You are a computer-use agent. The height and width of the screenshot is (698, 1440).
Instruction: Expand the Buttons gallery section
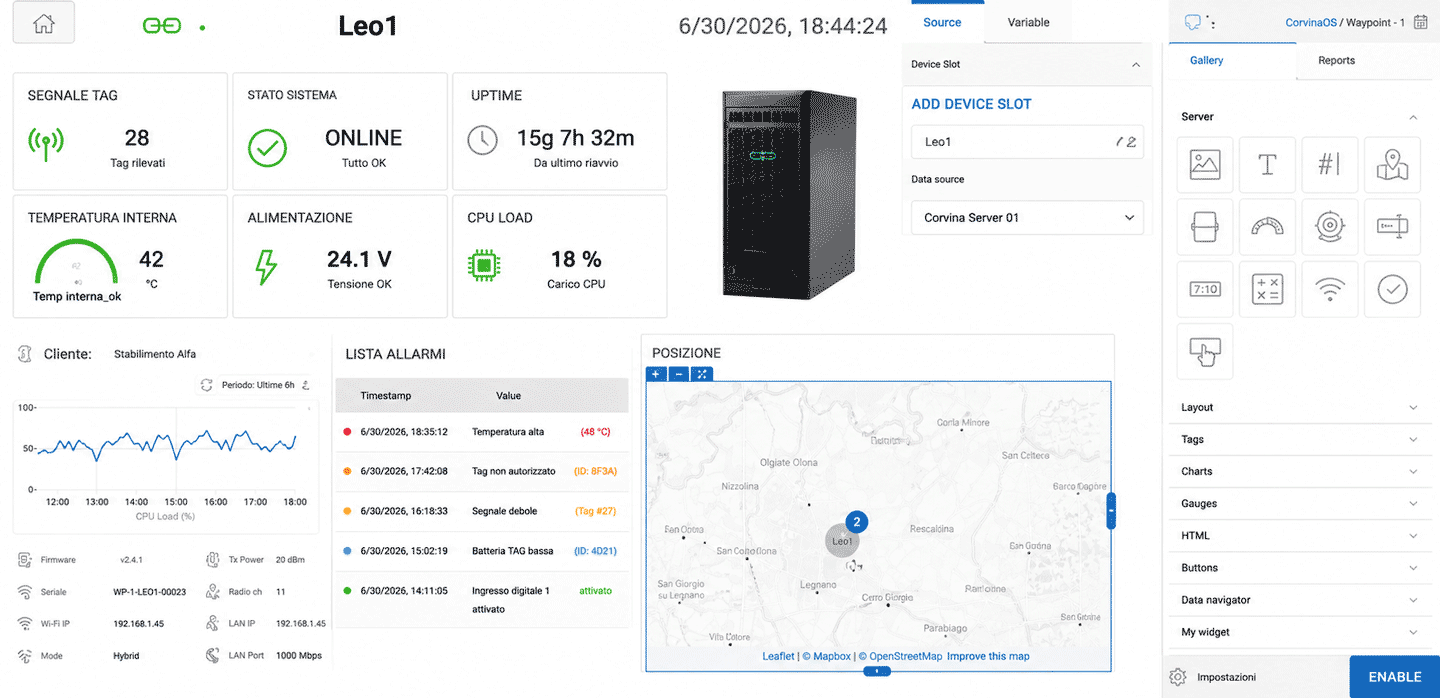pos(1300,567)
